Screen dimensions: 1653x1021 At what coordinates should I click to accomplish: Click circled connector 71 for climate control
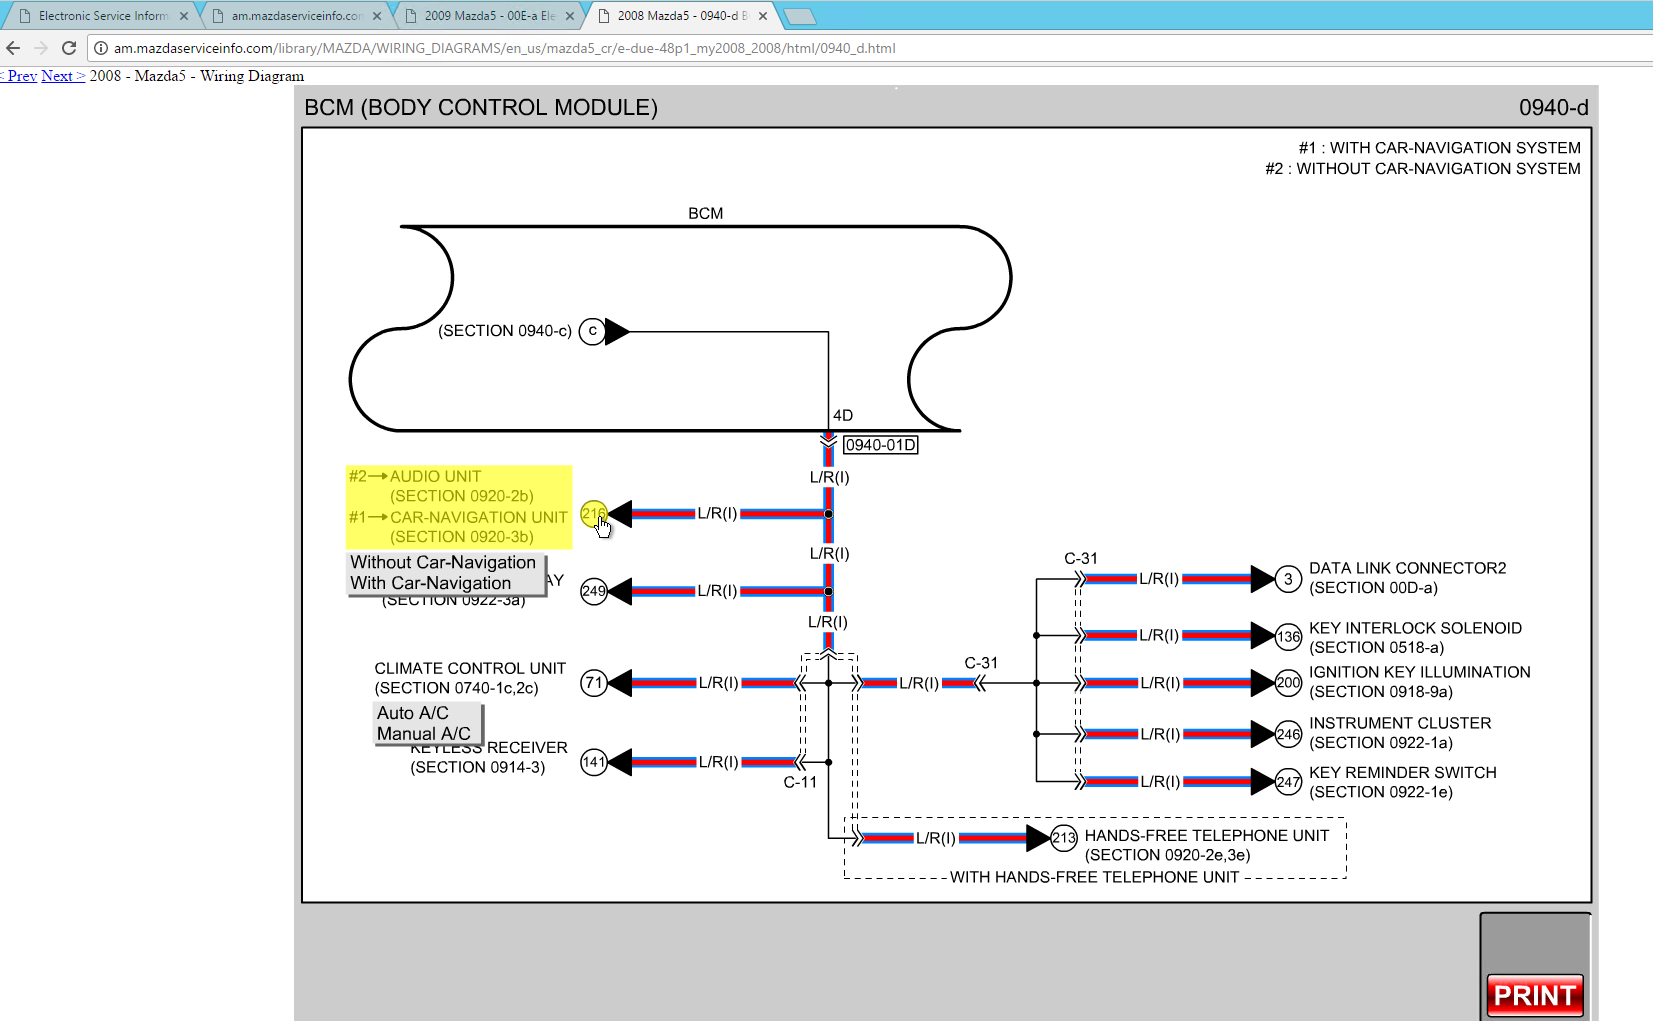[x=594, y=683]
